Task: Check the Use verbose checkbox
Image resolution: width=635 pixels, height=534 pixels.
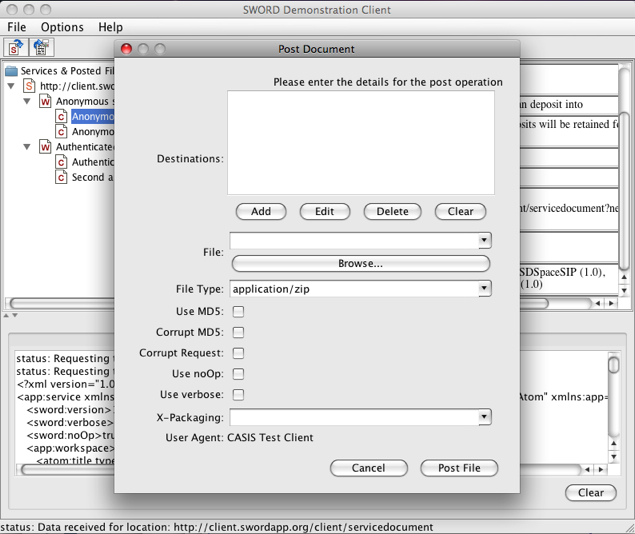Action: pos(238,395)
